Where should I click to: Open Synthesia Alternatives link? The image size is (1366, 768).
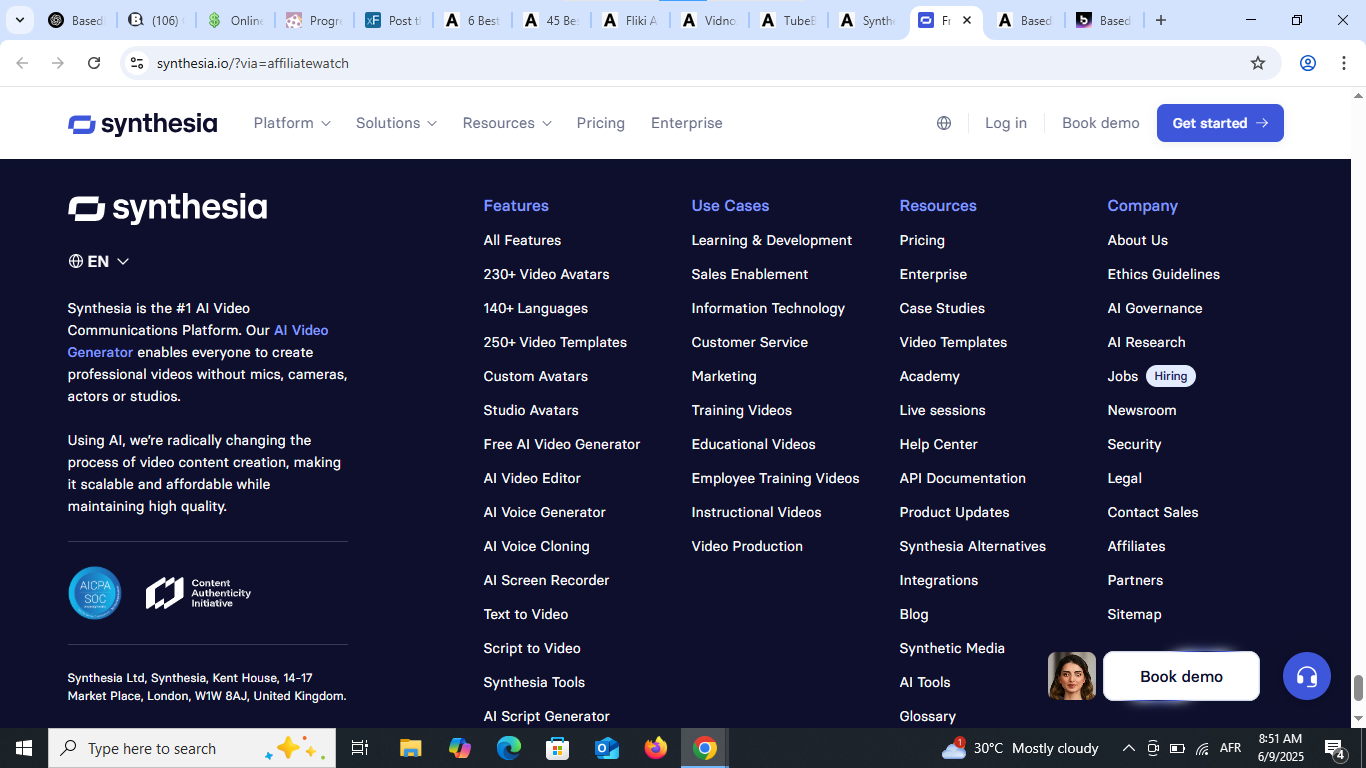coord(972,546)
